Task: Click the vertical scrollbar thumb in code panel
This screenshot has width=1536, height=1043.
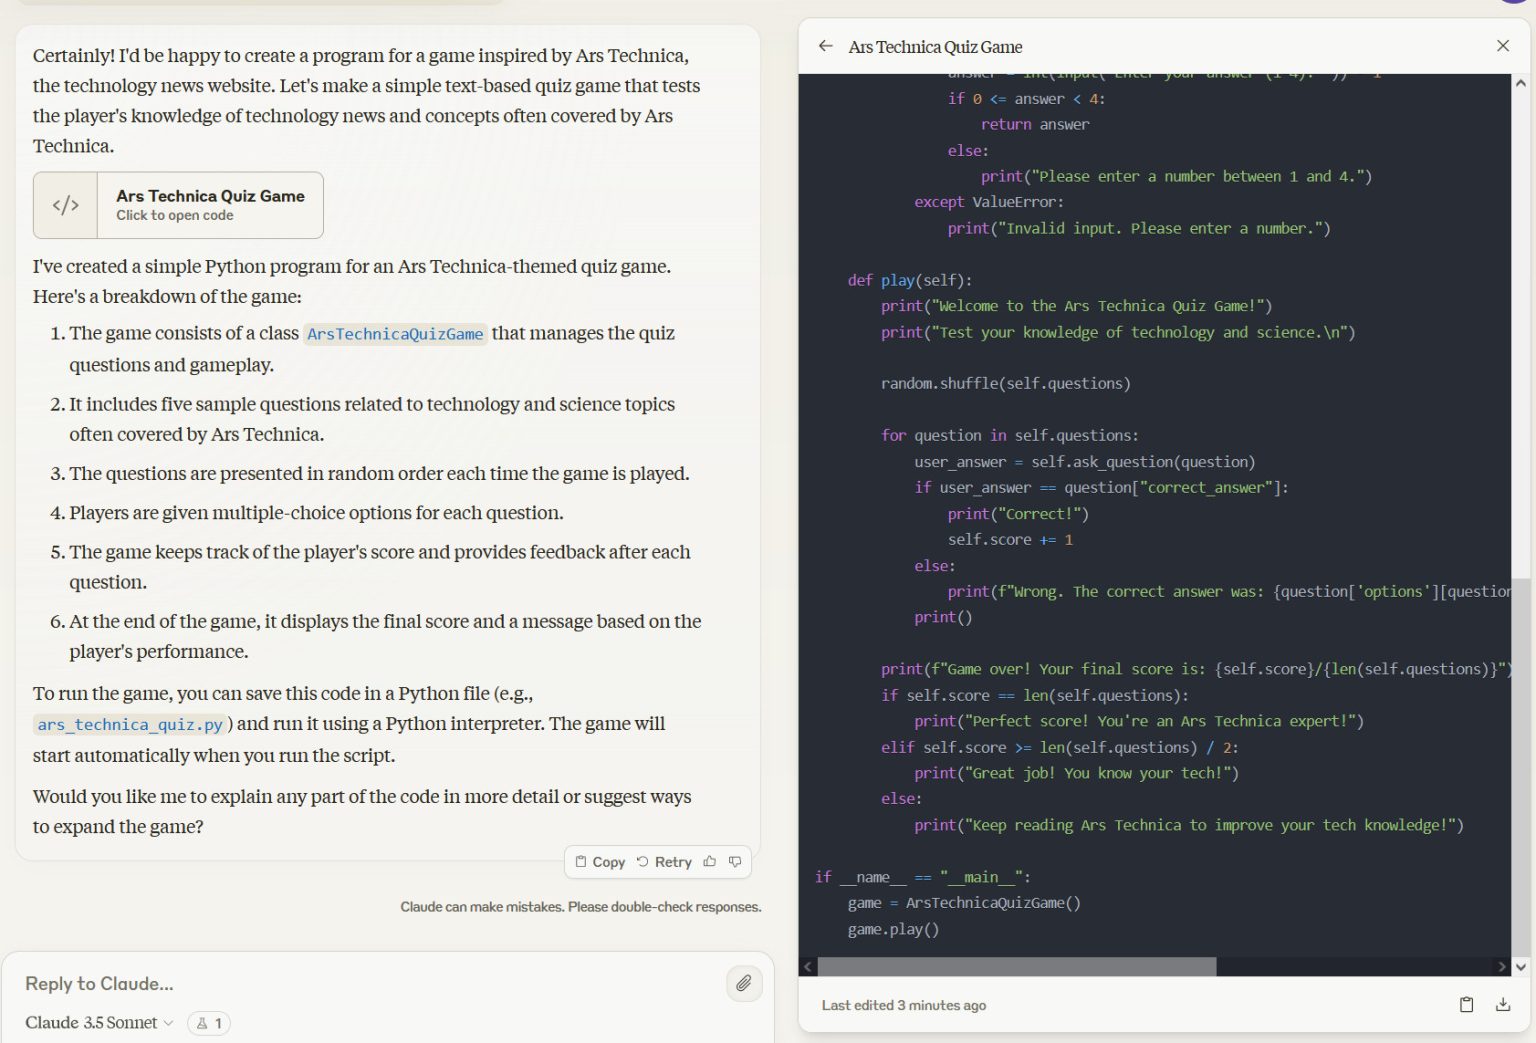Action: tap(1520, 765)
